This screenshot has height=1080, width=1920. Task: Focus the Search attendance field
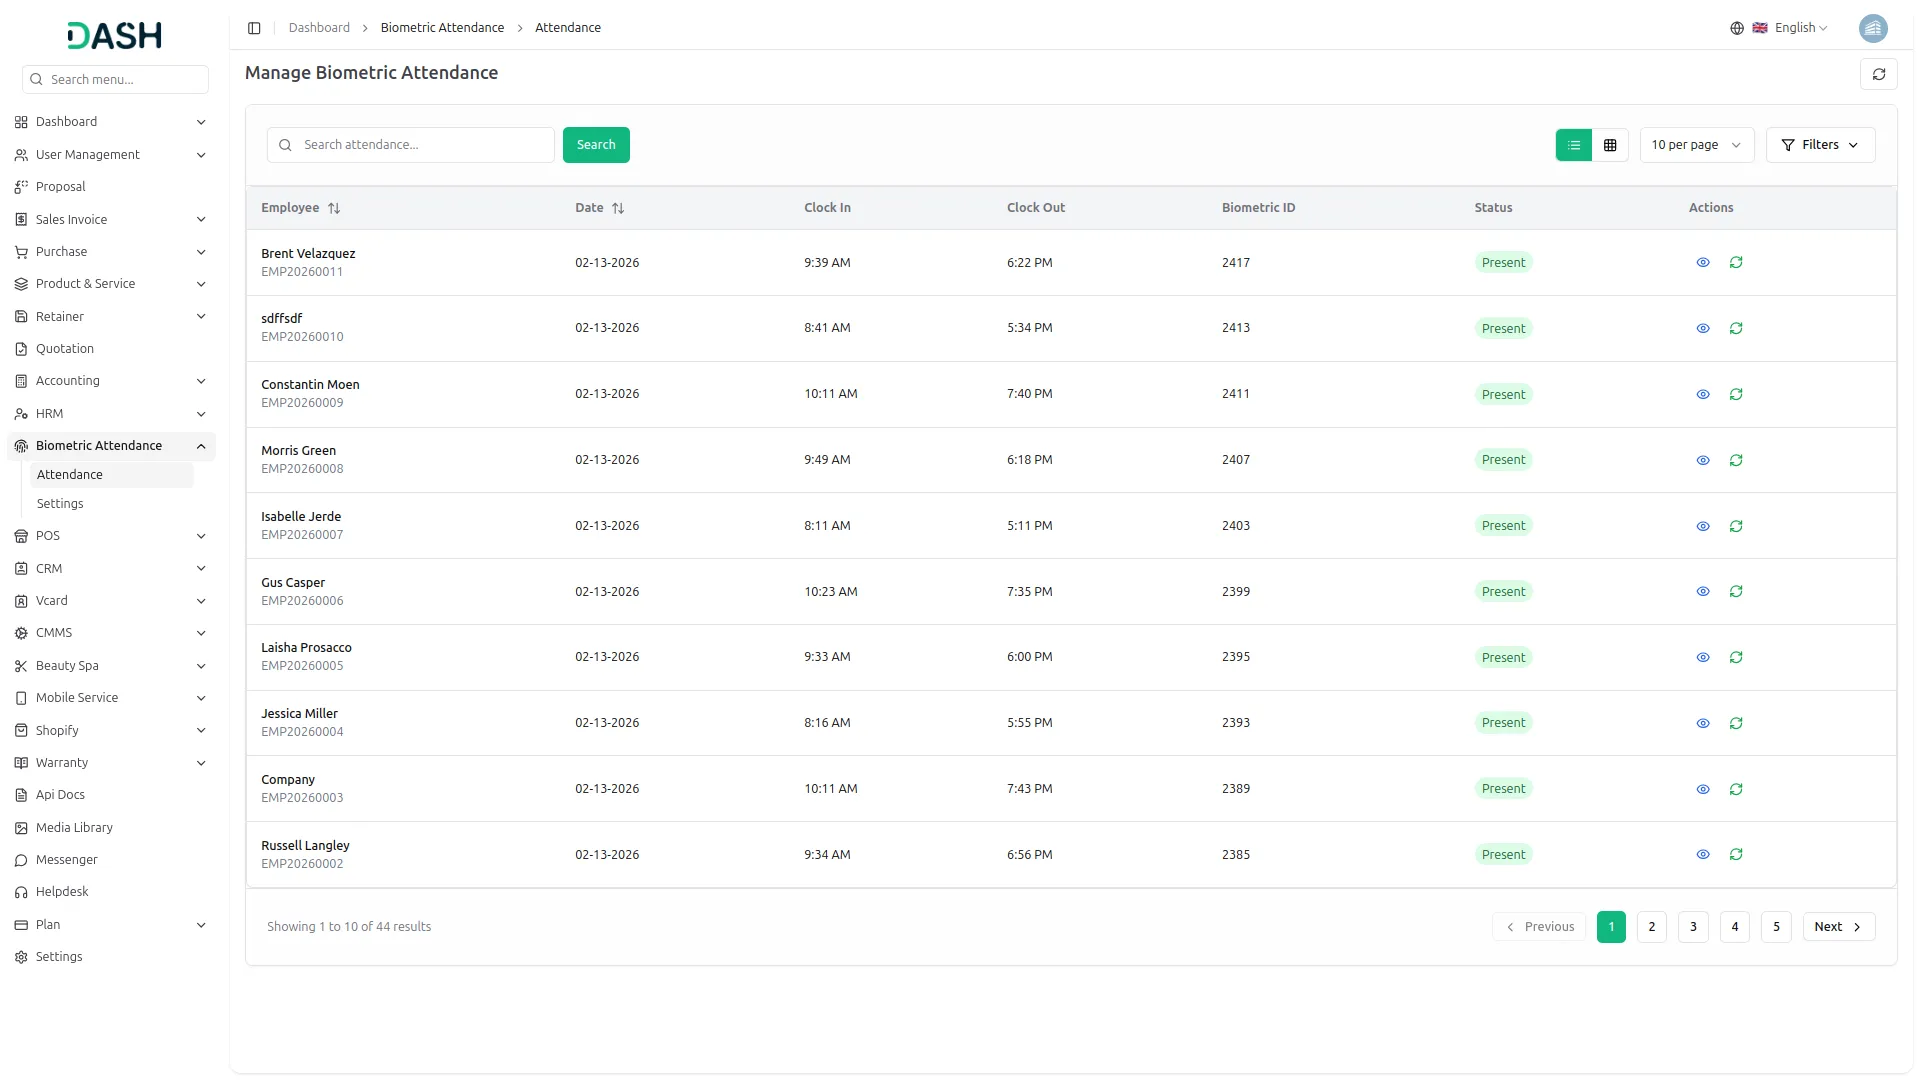[x=410, y=145]
